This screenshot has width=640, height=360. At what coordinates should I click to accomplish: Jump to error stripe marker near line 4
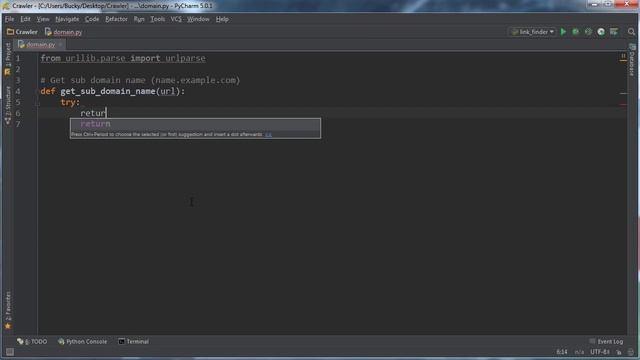click(623, 93)
